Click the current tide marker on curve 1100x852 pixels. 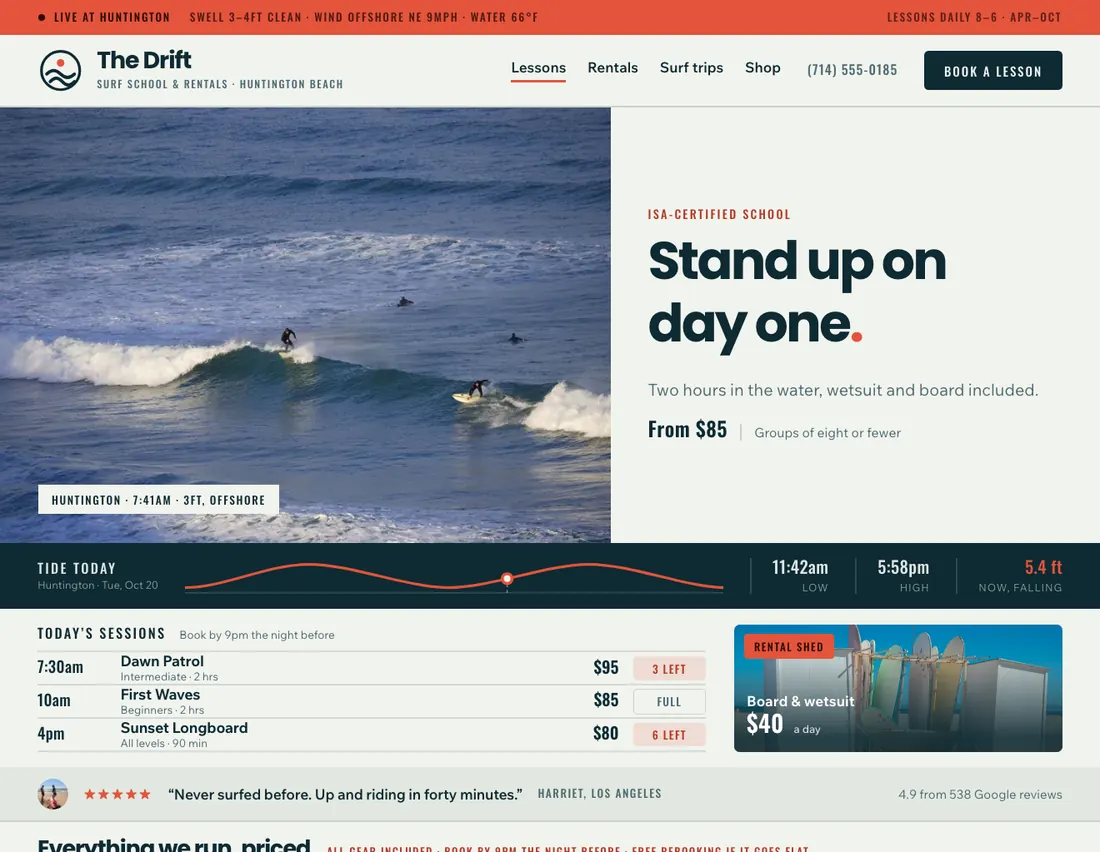[x=507, y=579]
